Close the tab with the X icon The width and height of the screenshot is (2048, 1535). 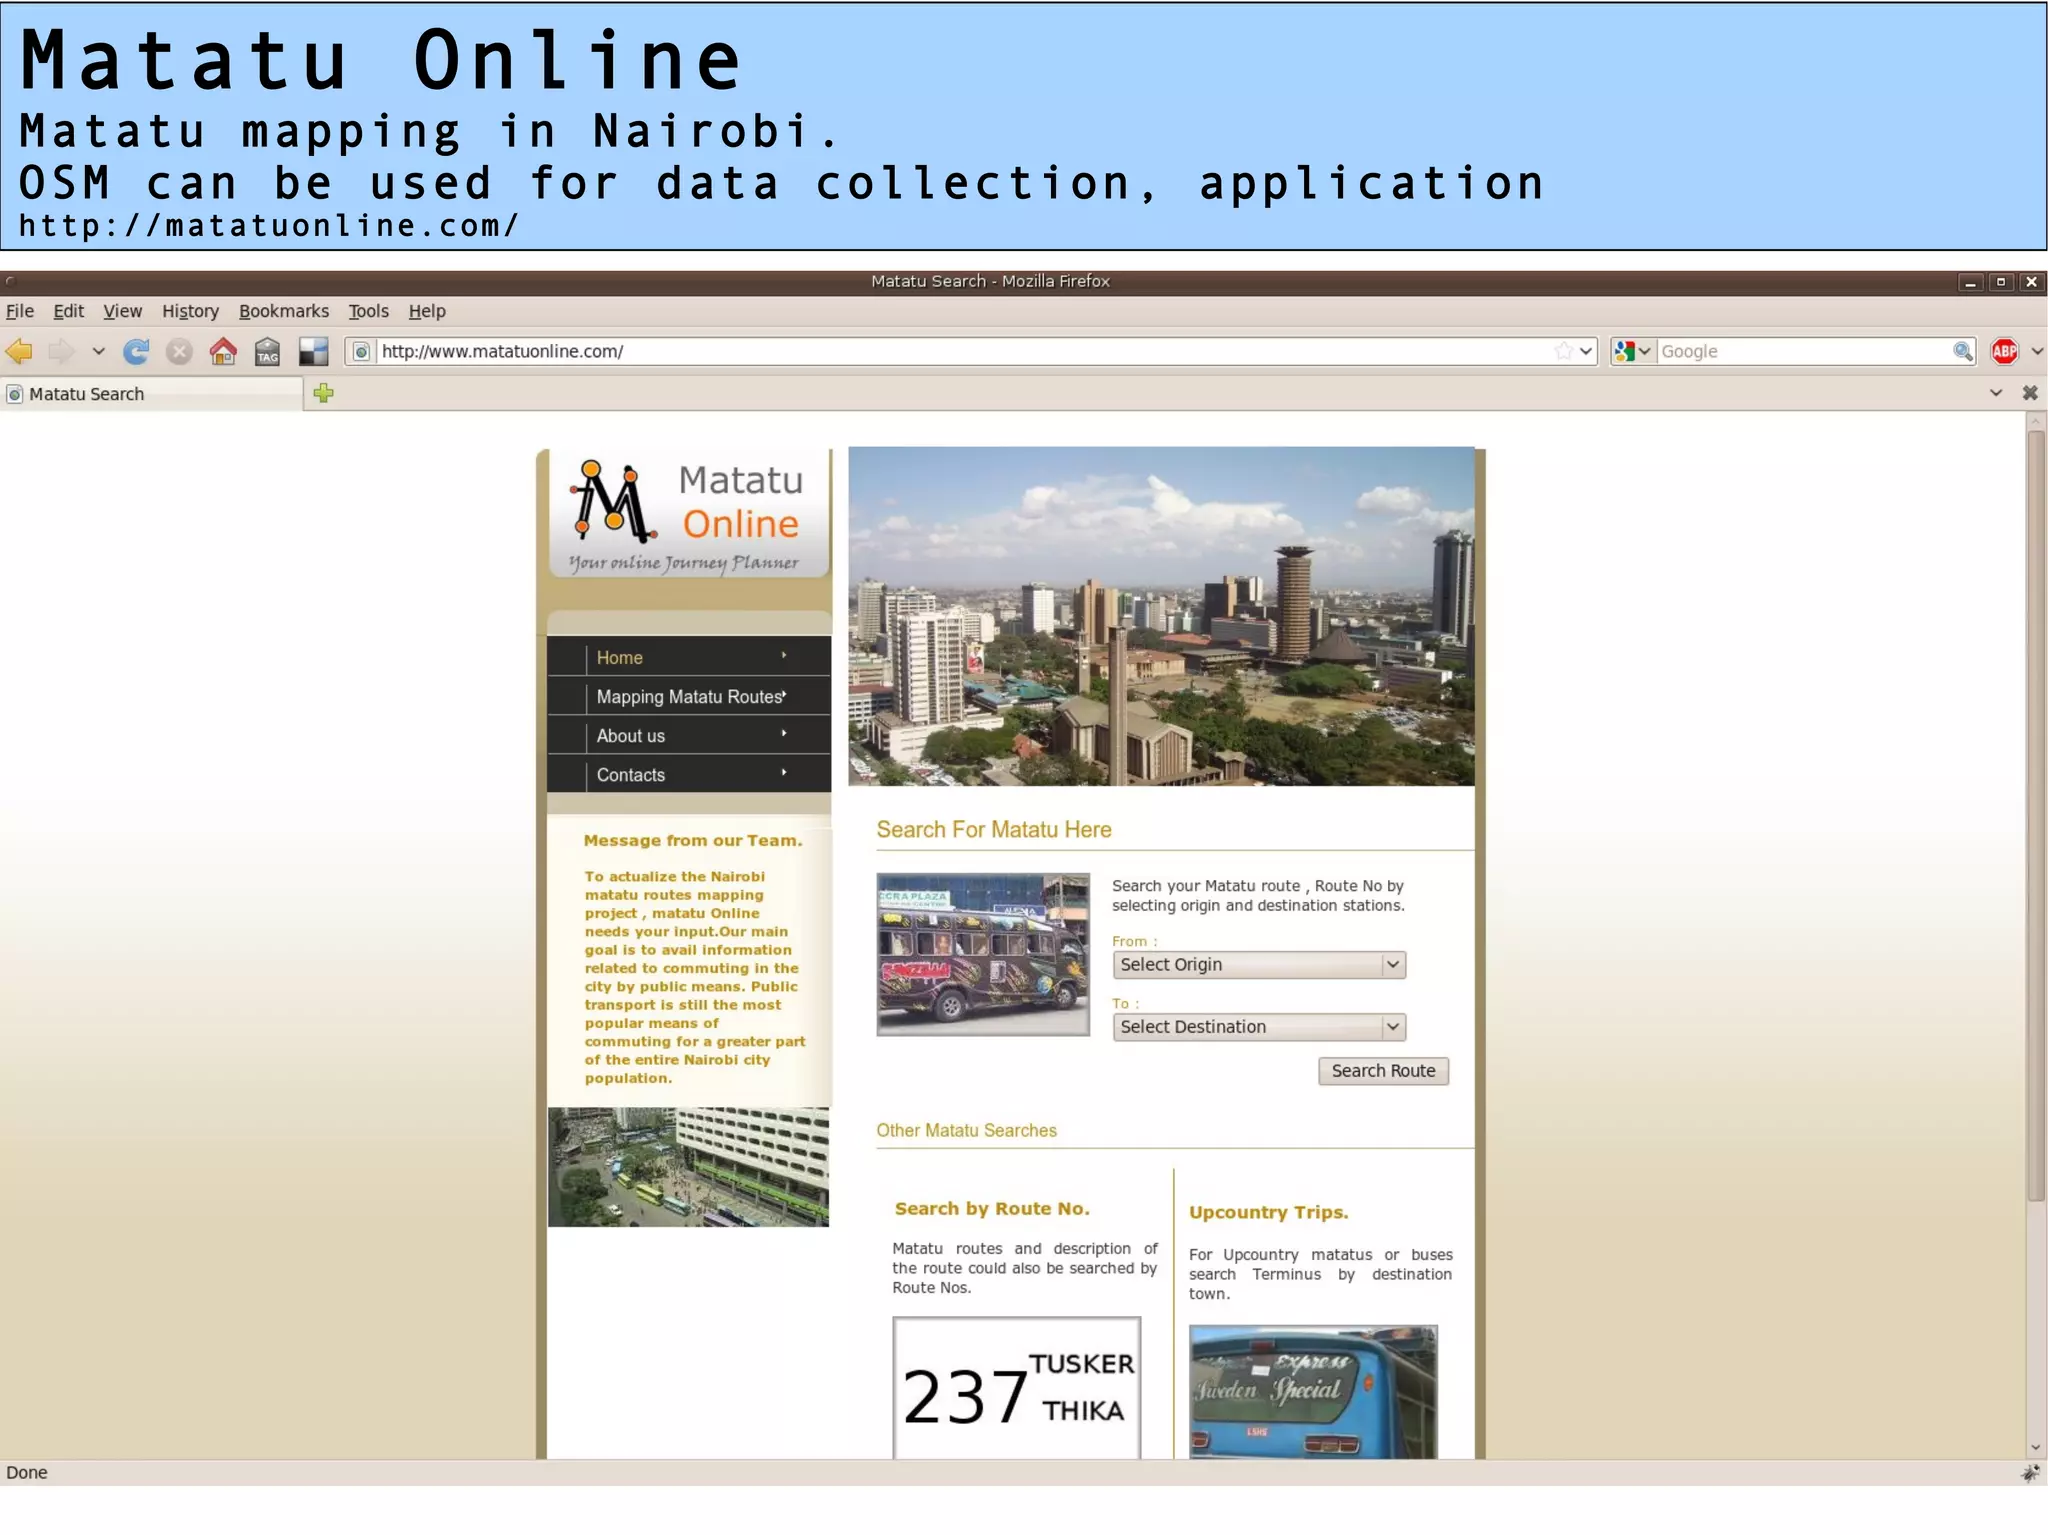click(x=2030, y=393)
